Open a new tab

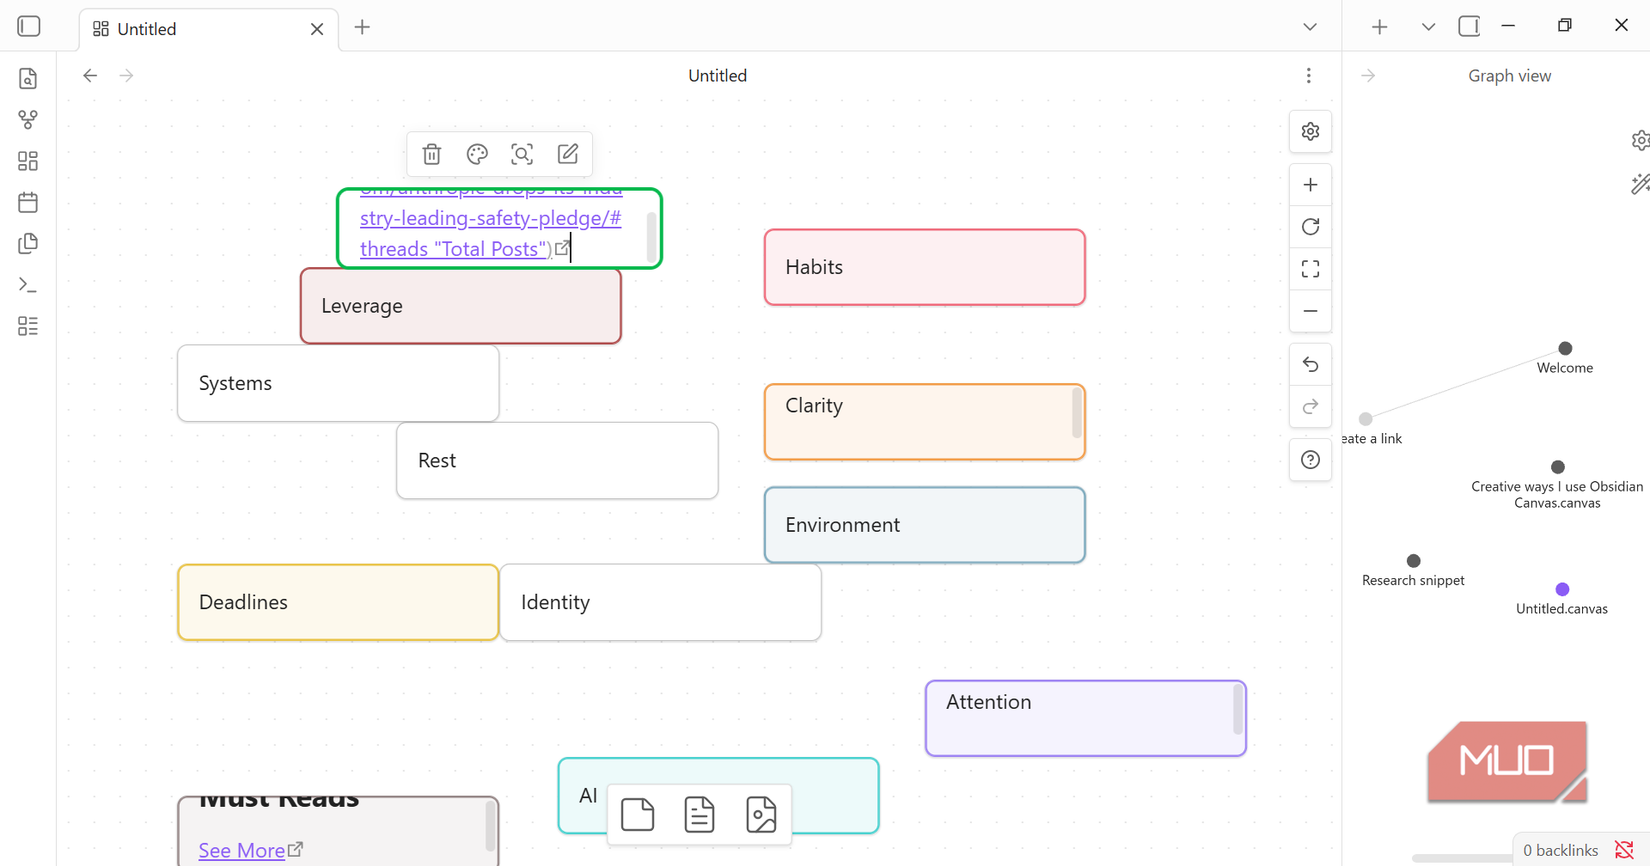click(362, 28)
